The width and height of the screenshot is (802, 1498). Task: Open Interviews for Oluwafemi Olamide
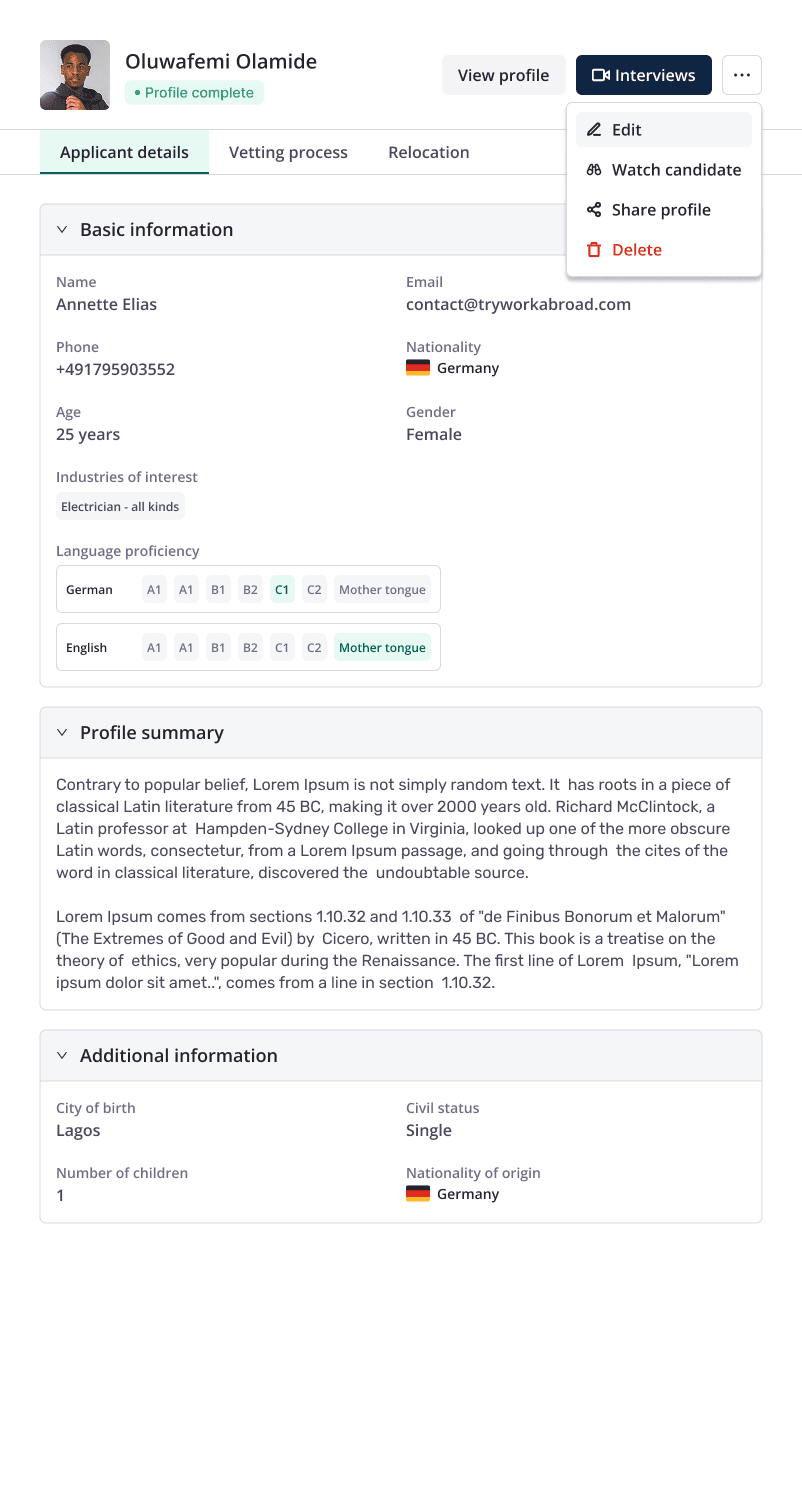click(643, 75)
